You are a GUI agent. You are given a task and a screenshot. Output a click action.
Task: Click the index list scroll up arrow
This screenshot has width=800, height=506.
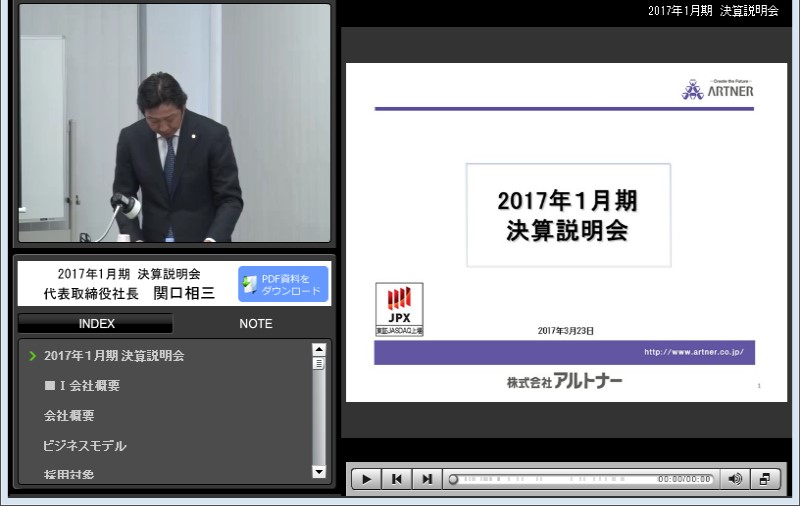coord(319,349)
